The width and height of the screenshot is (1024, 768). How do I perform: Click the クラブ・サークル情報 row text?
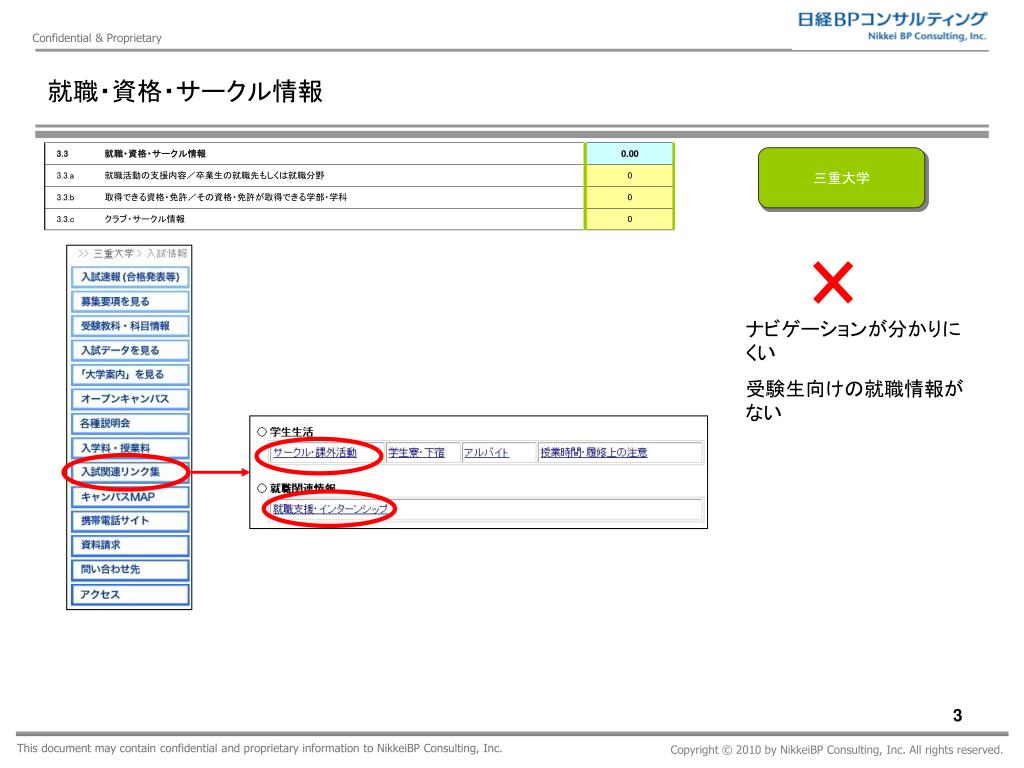pos(144,219)
